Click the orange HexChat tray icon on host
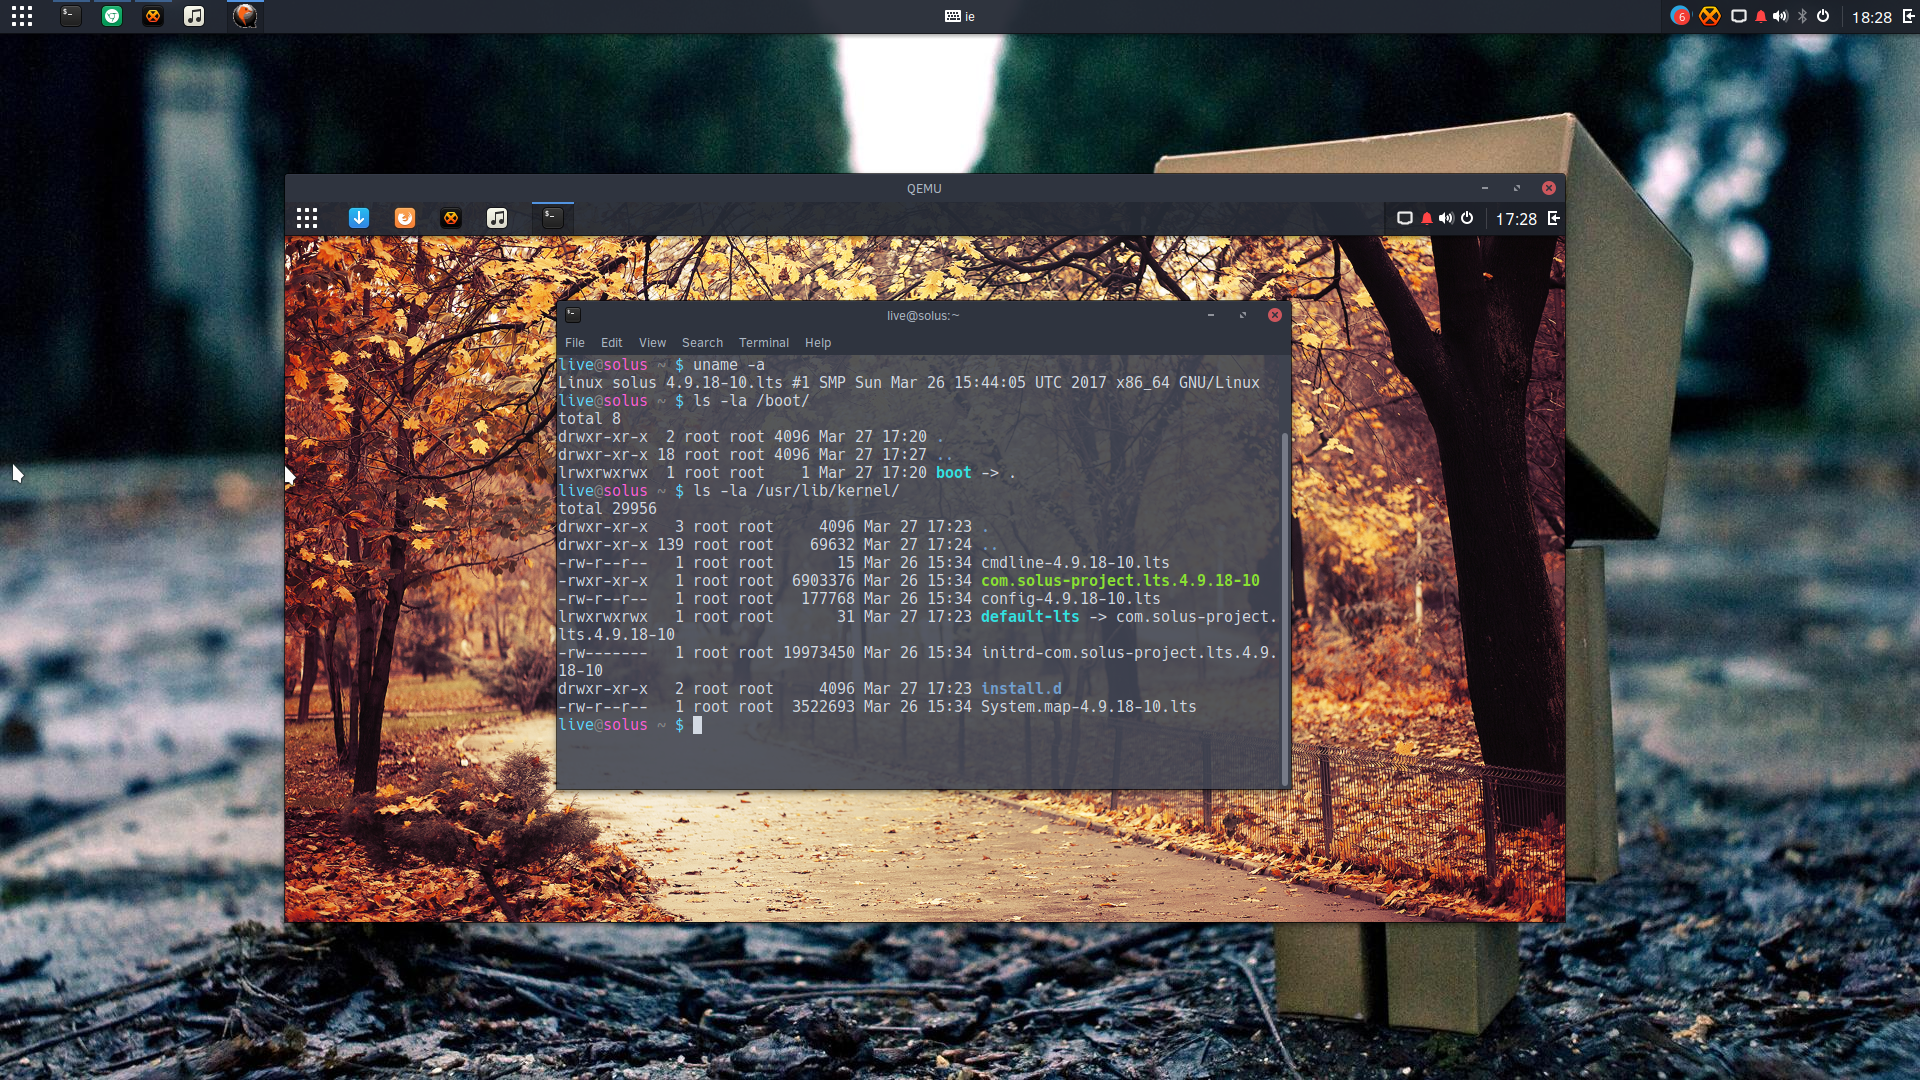This screenshot has width=1920, height=1080. [1710, 16]
